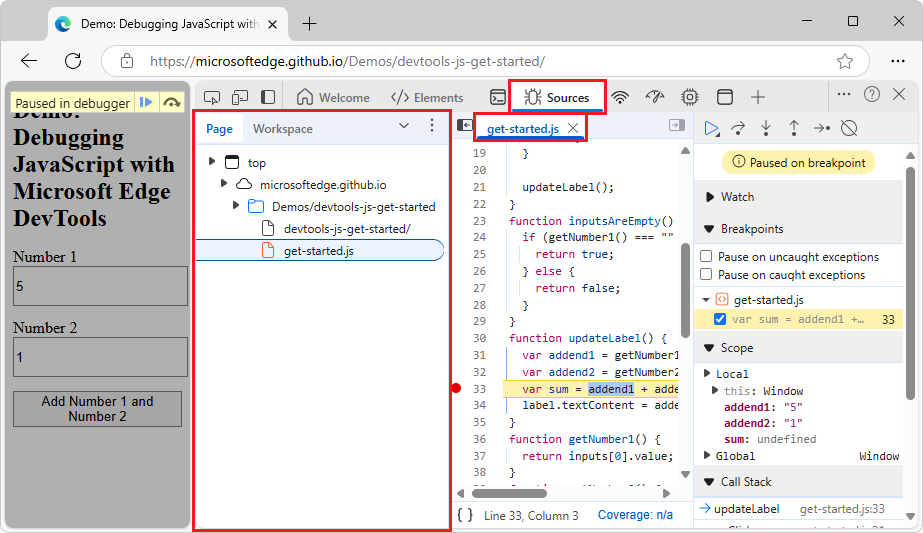This screenshot has width=923, height=533.
Task: Collapse the Call Stack section
Action: click(x=709, y=482)
